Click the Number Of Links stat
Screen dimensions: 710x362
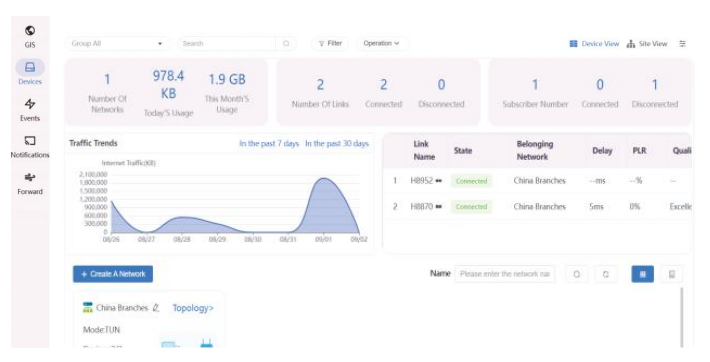(x=320, y=94)
